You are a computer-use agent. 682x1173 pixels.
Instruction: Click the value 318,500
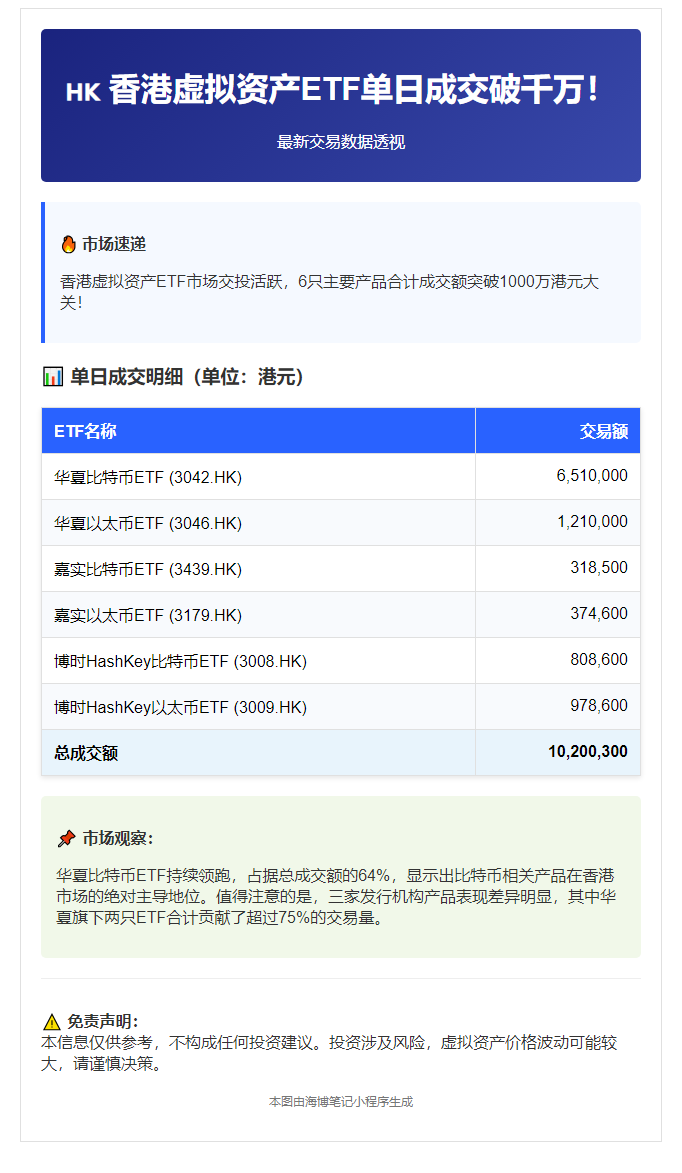599,568
